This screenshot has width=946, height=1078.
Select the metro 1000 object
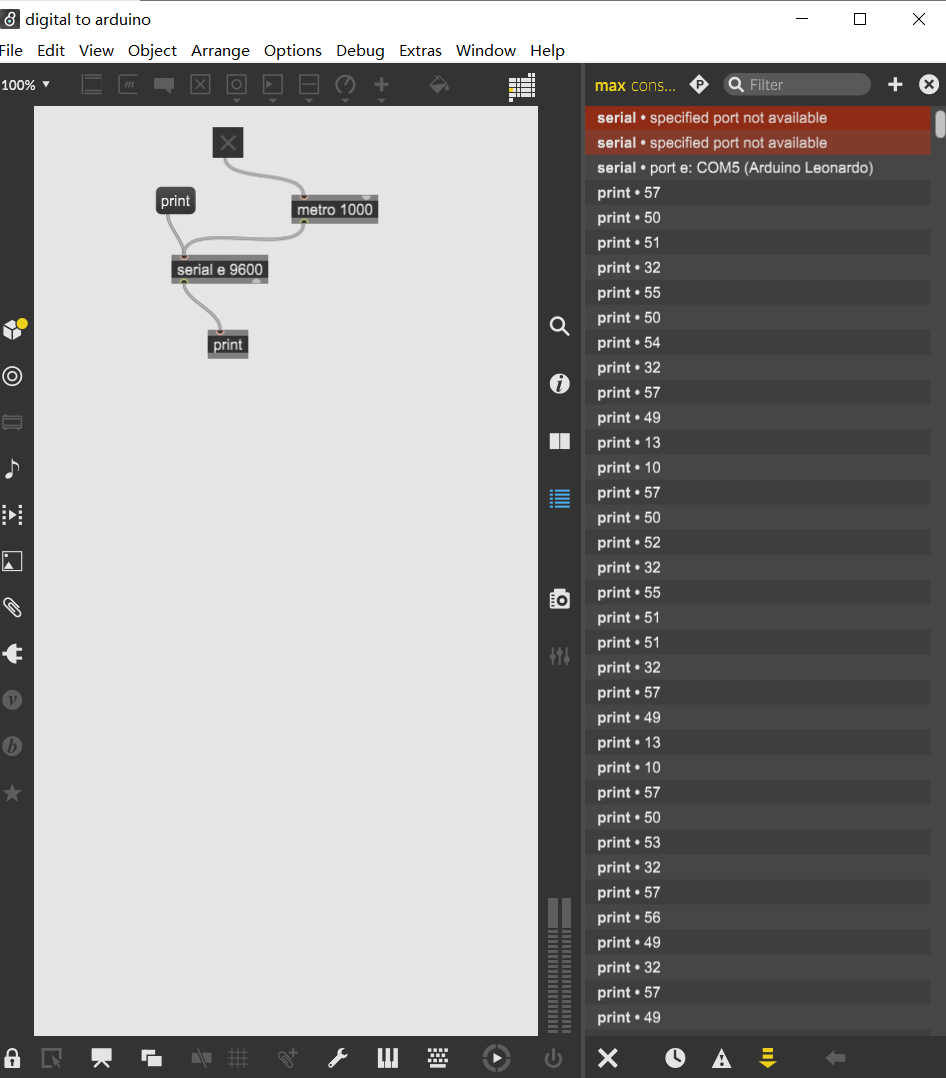coord(335,210)
